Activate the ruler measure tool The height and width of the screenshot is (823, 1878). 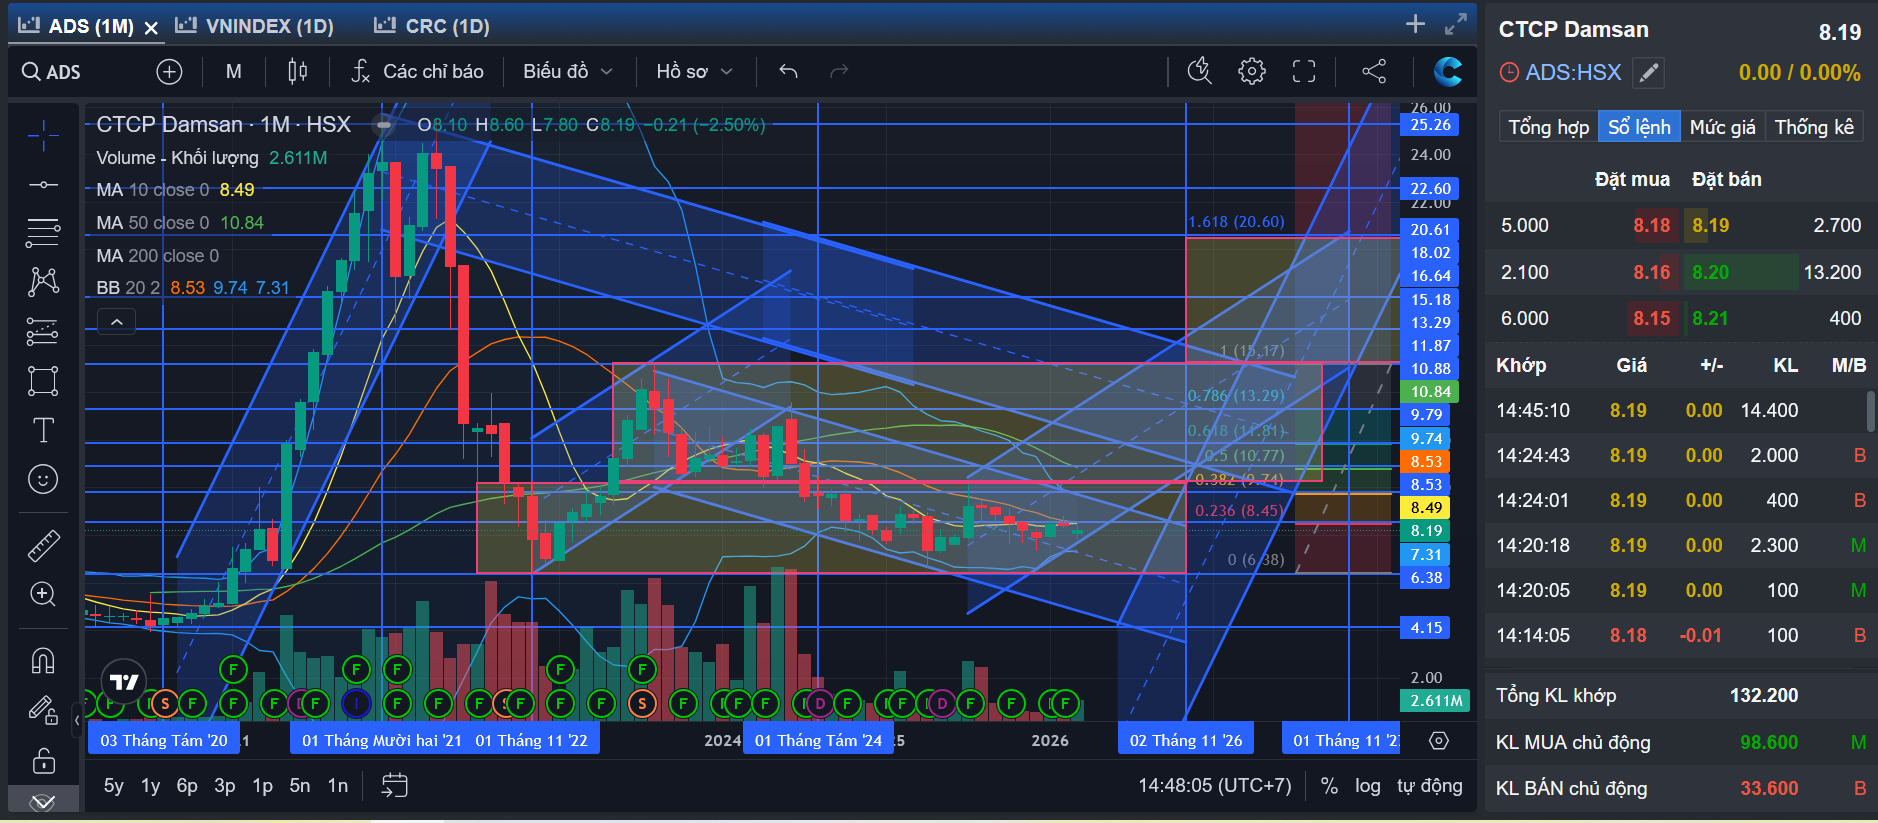[43, 546]
